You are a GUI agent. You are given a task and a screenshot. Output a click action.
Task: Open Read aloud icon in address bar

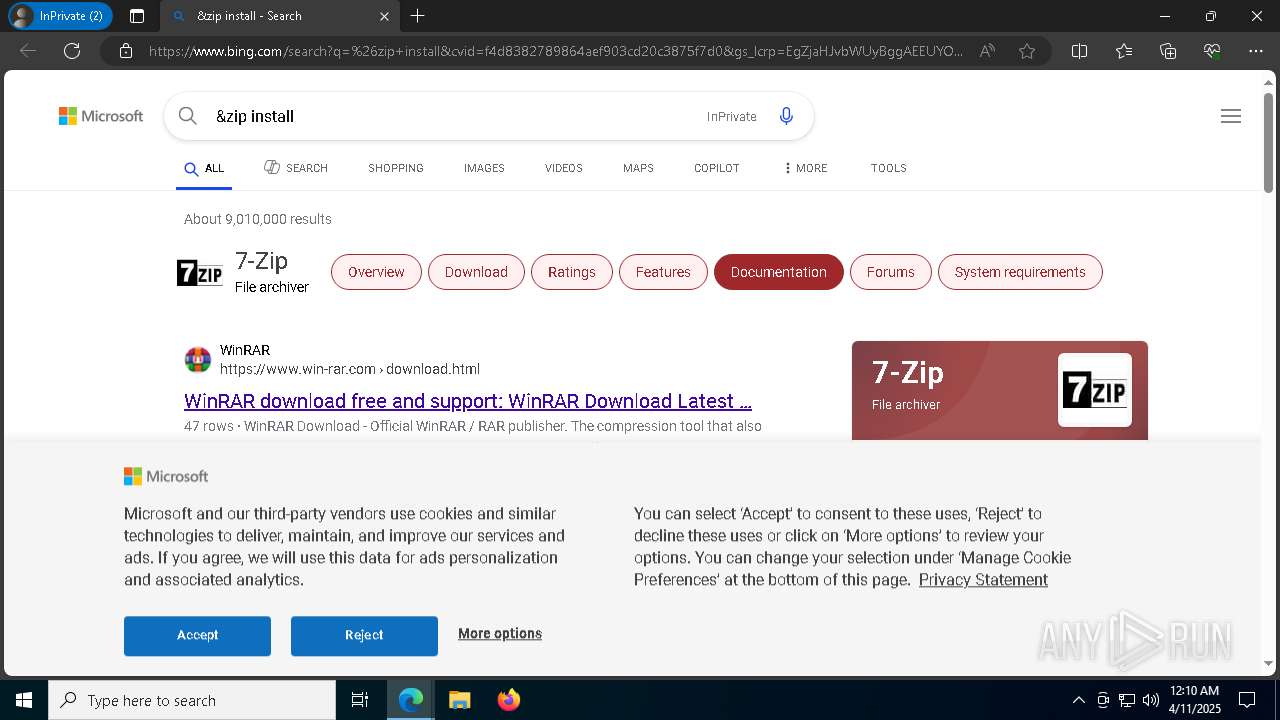(987, 51)
